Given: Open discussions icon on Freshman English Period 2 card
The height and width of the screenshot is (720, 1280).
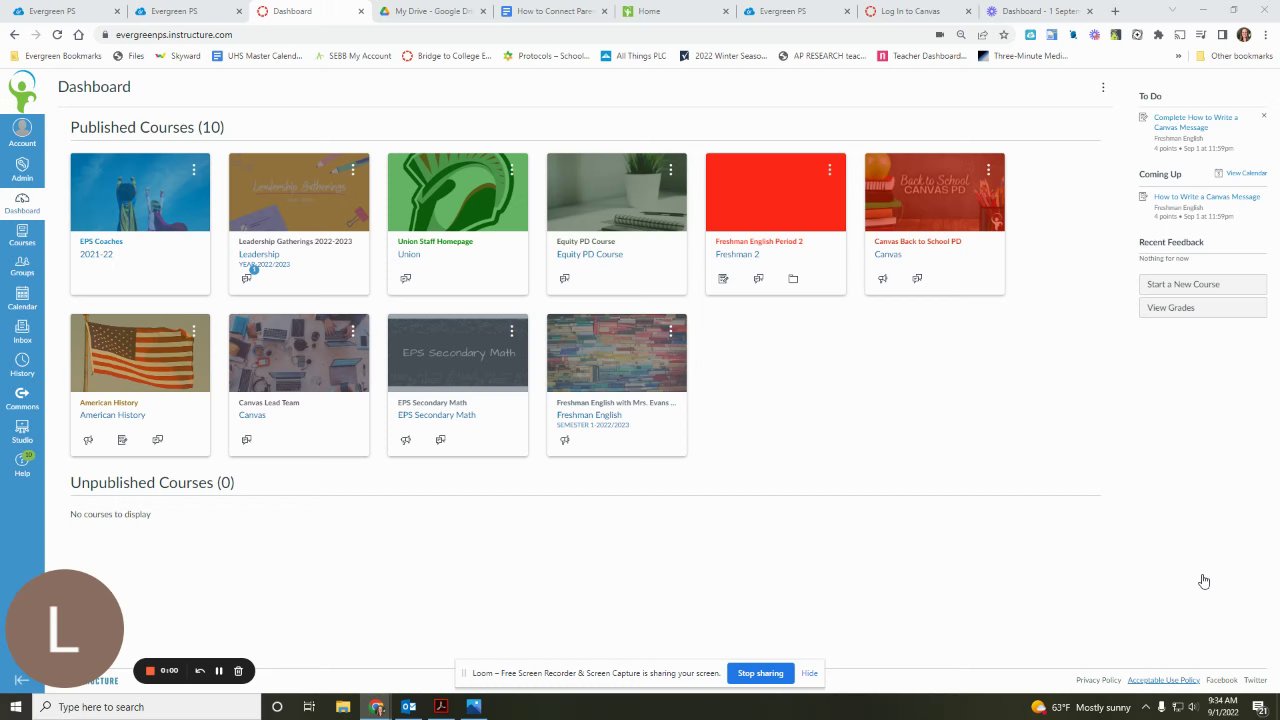Looking at the screenshot, I should click(x=758, y=278).
